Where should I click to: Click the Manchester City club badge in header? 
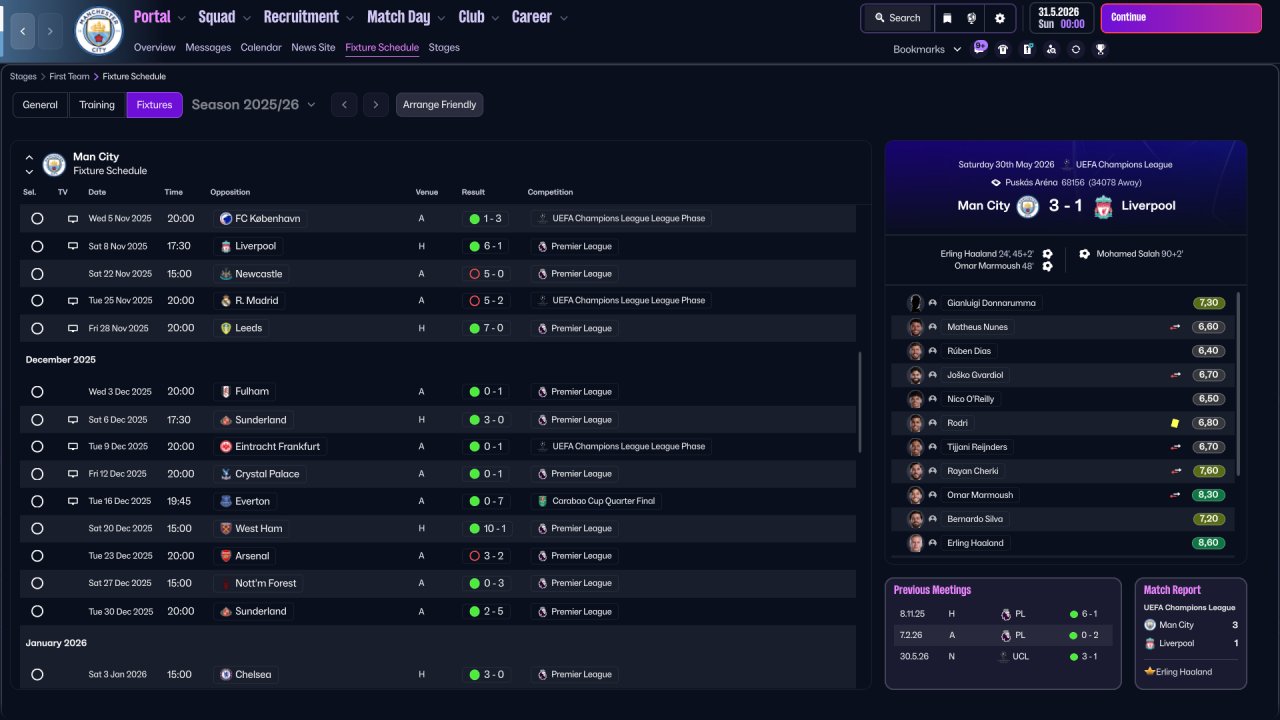pos(99,31)
